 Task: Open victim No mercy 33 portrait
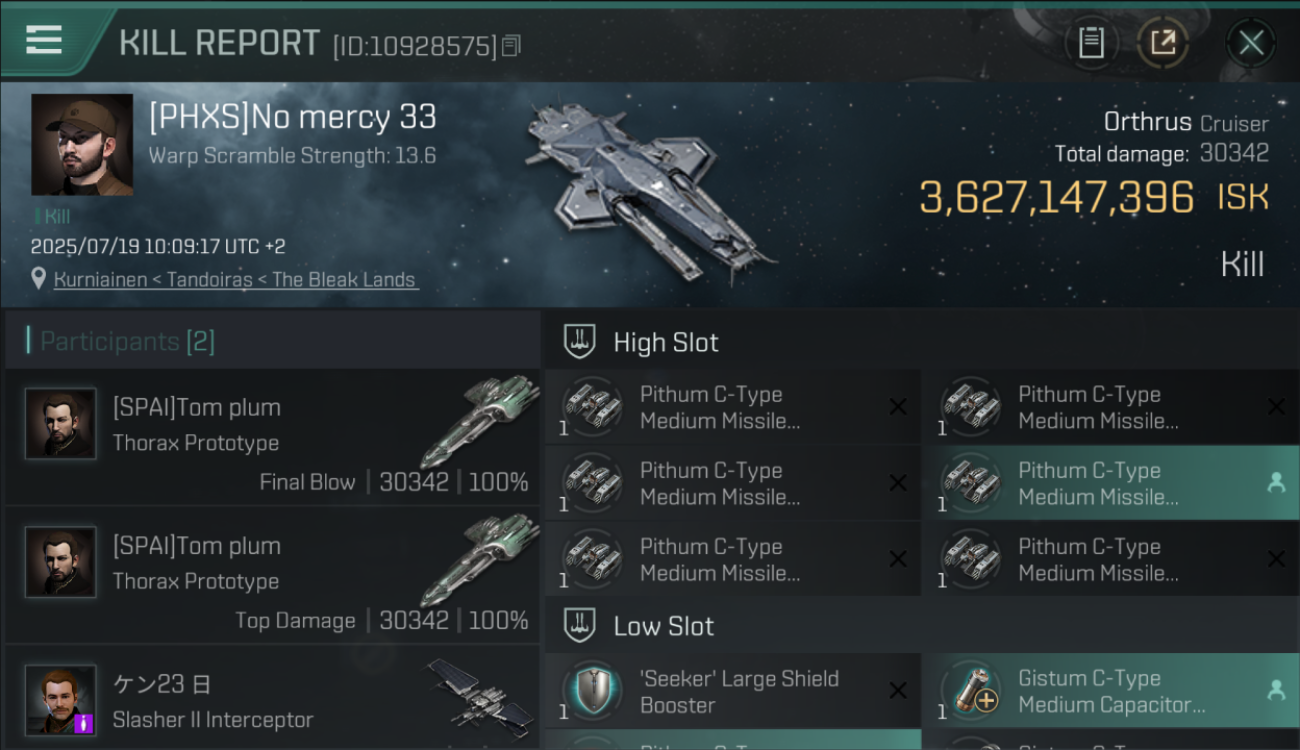(82, 145)
